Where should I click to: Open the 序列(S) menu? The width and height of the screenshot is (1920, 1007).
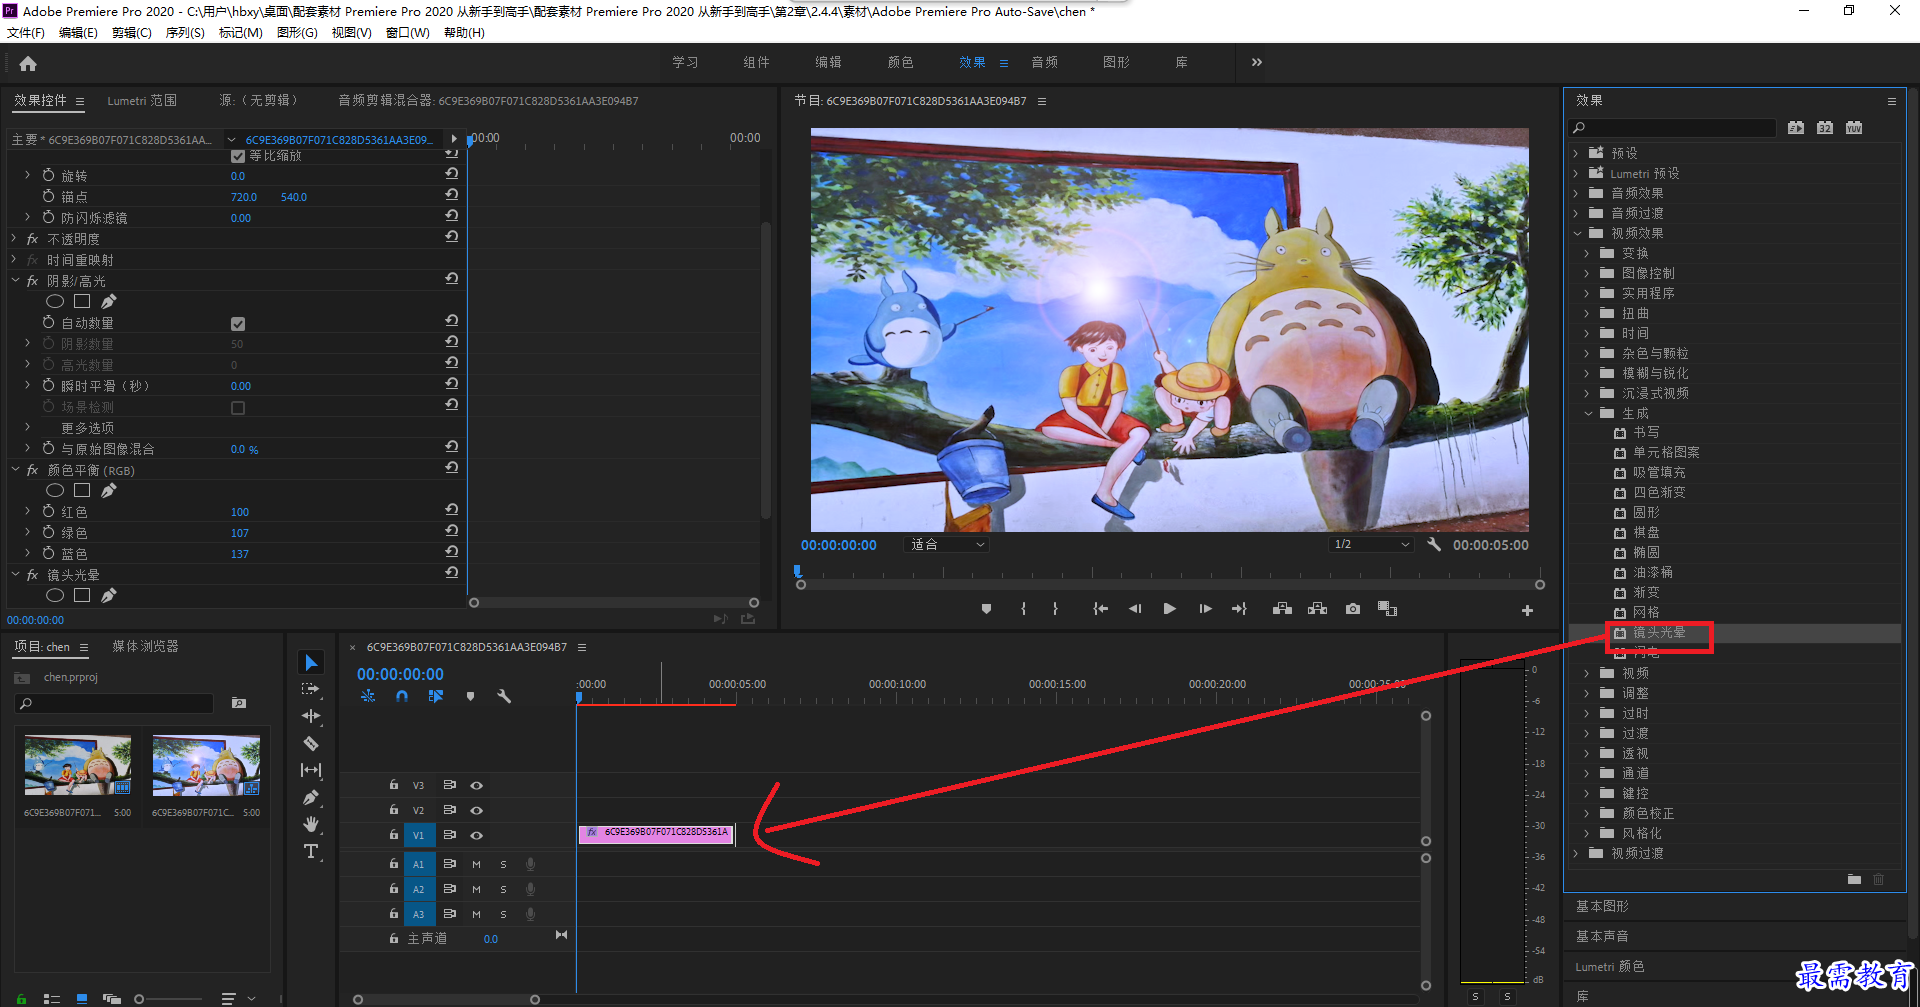coord(185,33)
